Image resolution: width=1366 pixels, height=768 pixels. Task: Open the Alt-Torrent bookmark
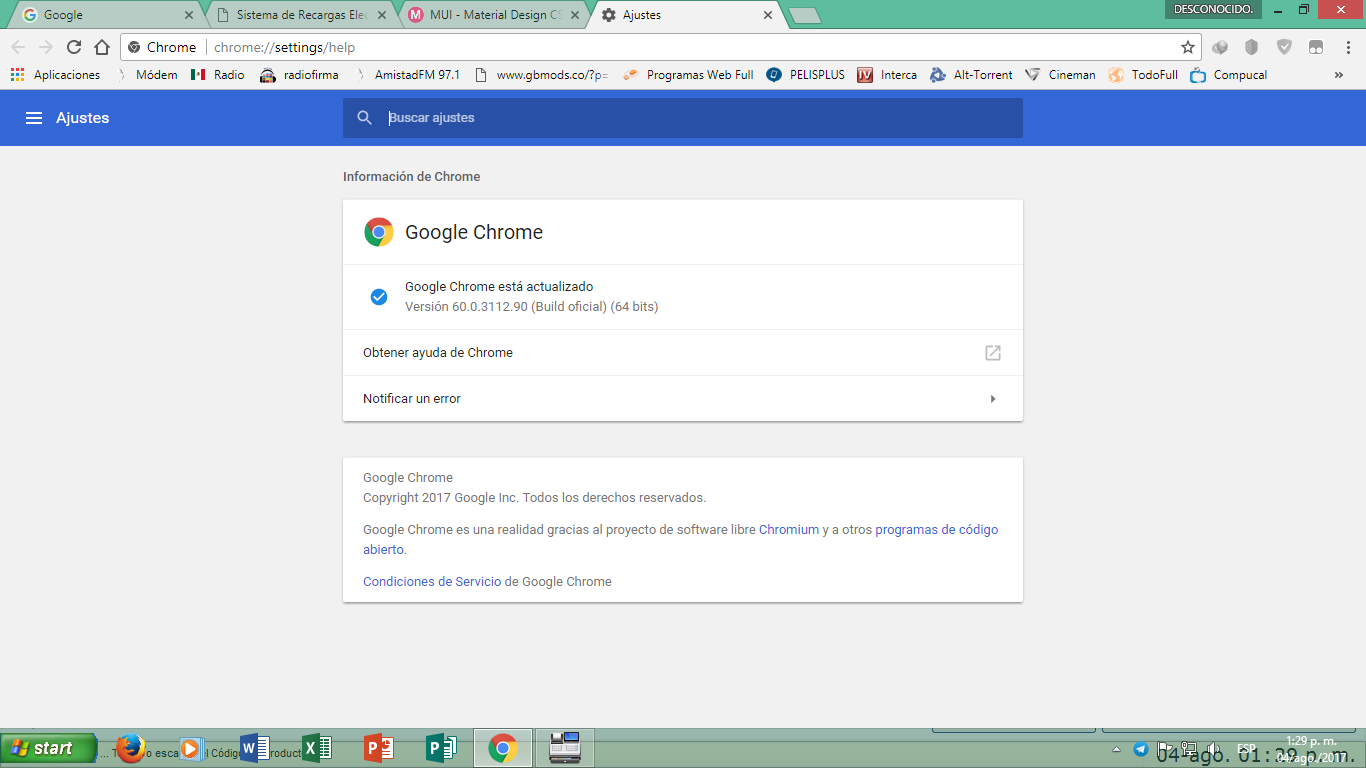pos(971,75)
